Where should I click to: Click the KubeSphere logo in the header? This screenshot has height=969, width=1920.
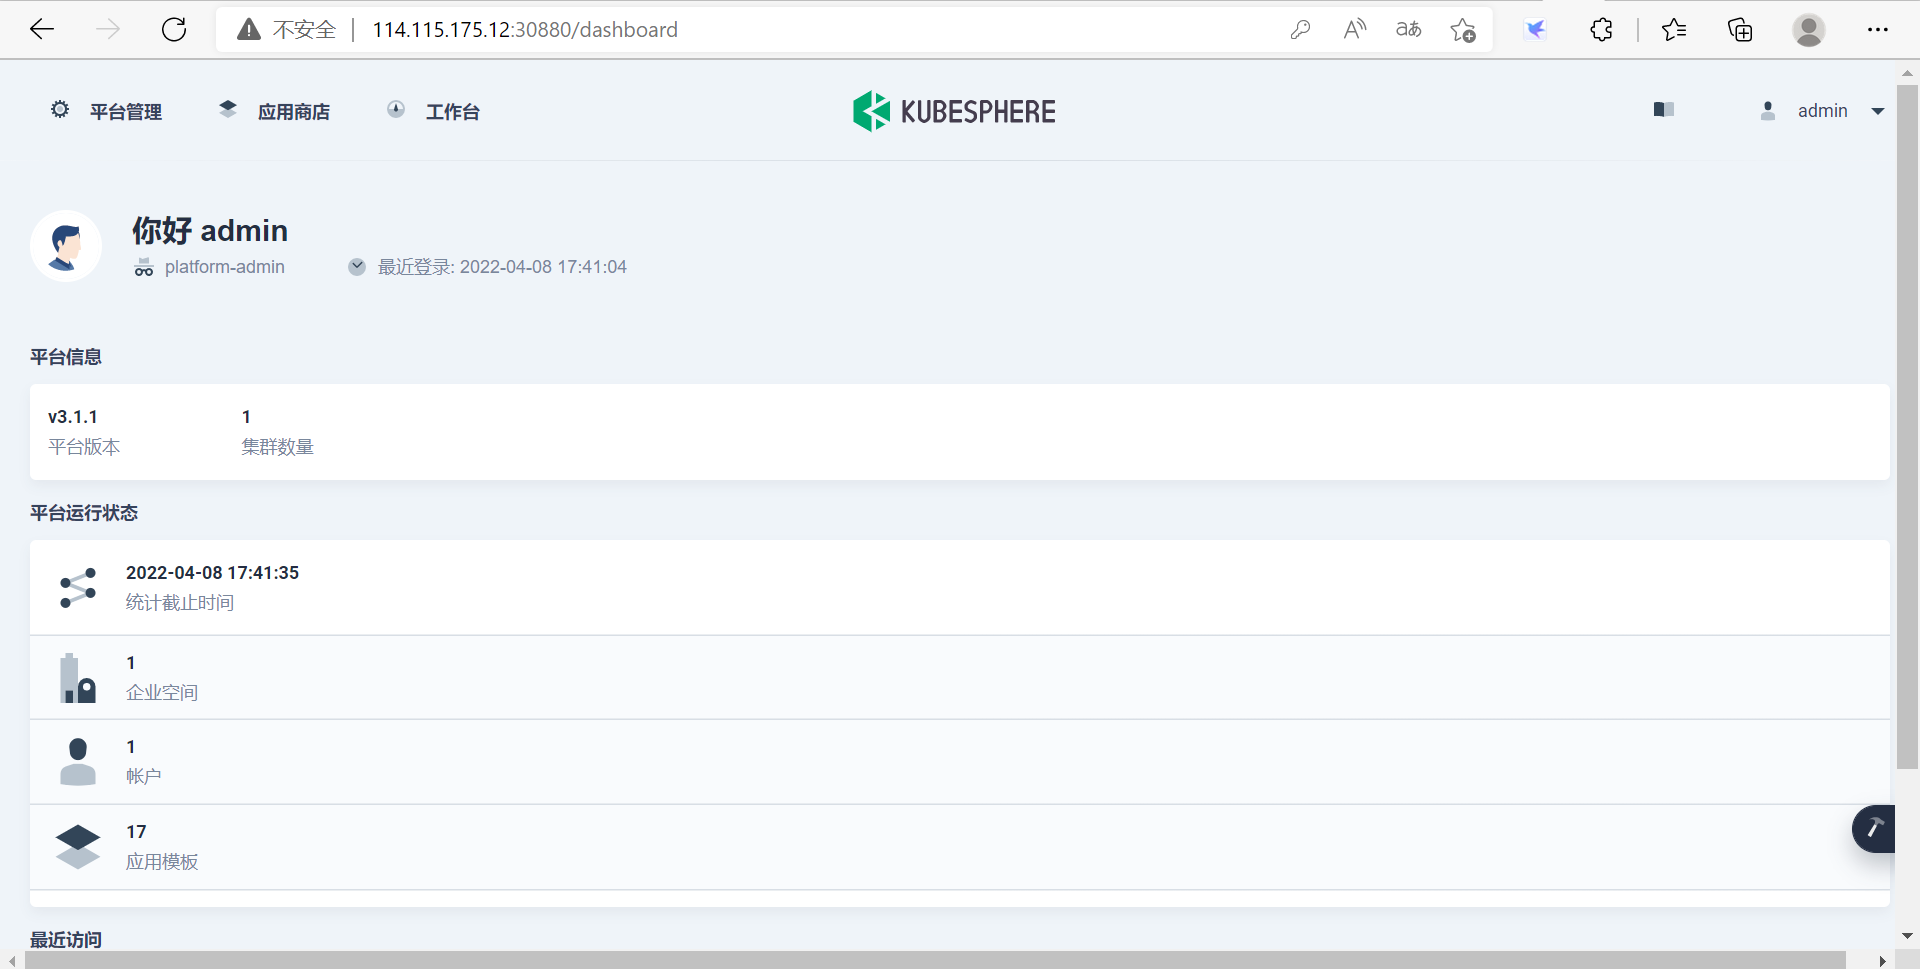point(953,110)
